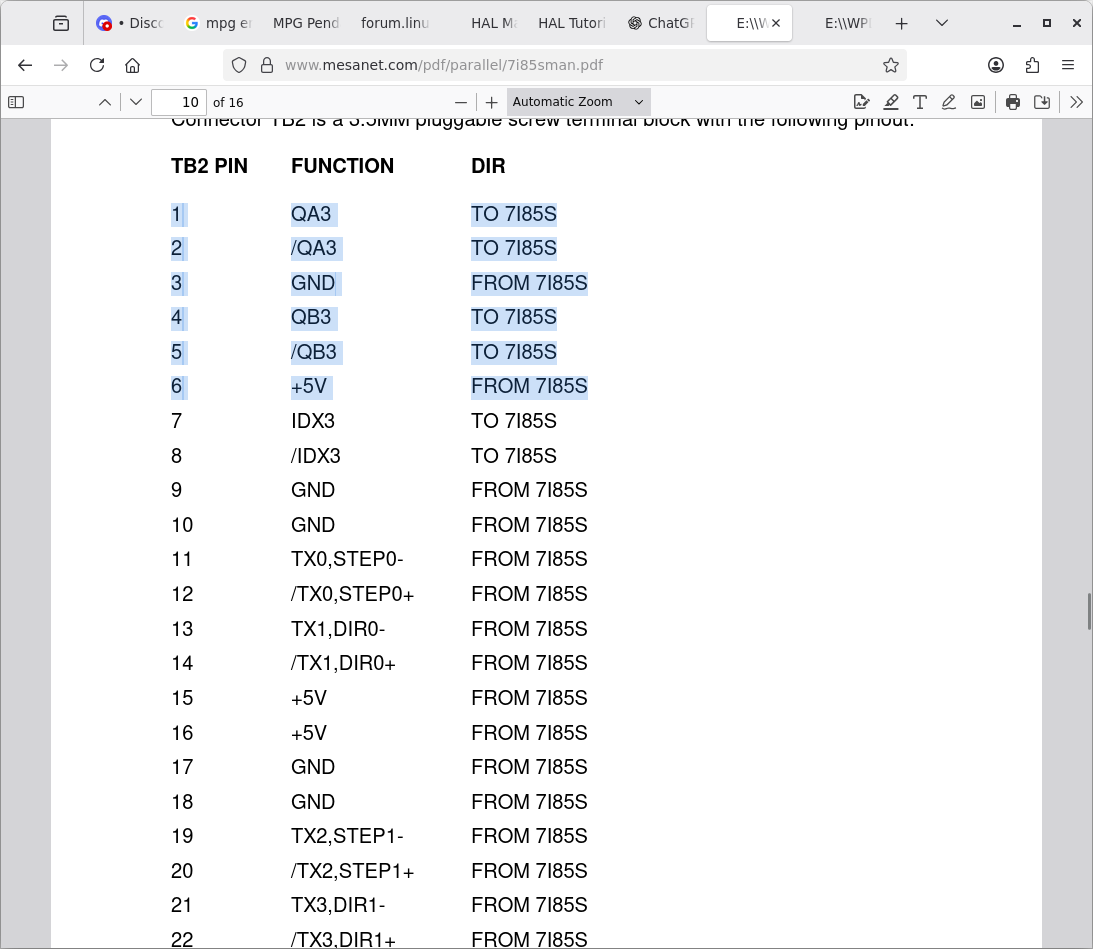Toggle the freehand draw tool
The height and width of the screenshot is (949, 1093).
(948, 102)
